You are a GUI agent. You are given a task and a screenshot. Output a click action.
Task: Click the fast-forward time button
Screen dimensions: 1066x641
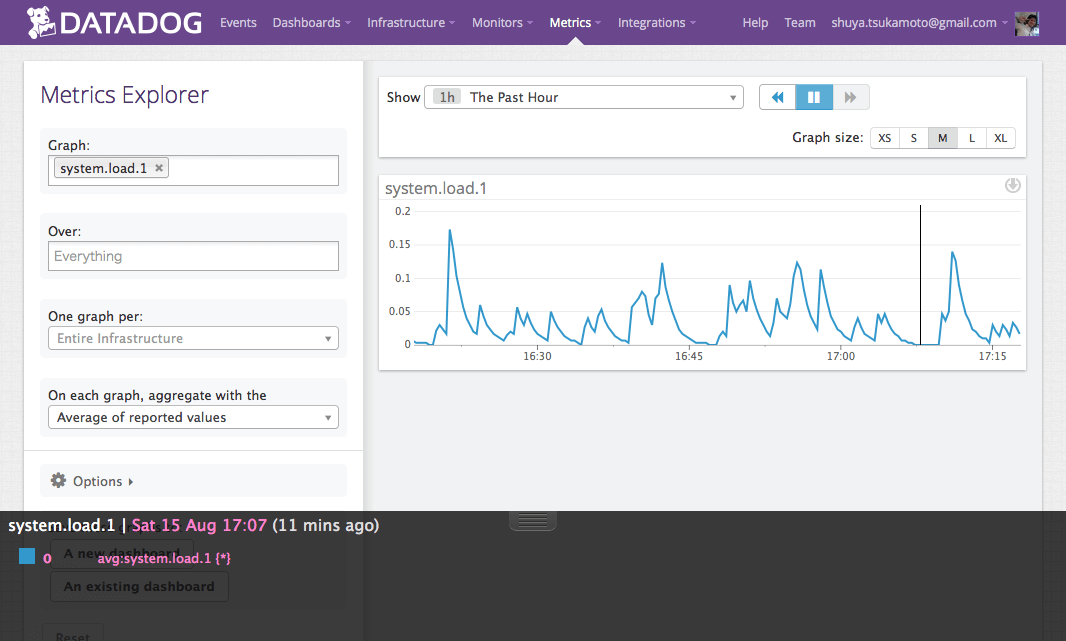click(x=851, y=97)
